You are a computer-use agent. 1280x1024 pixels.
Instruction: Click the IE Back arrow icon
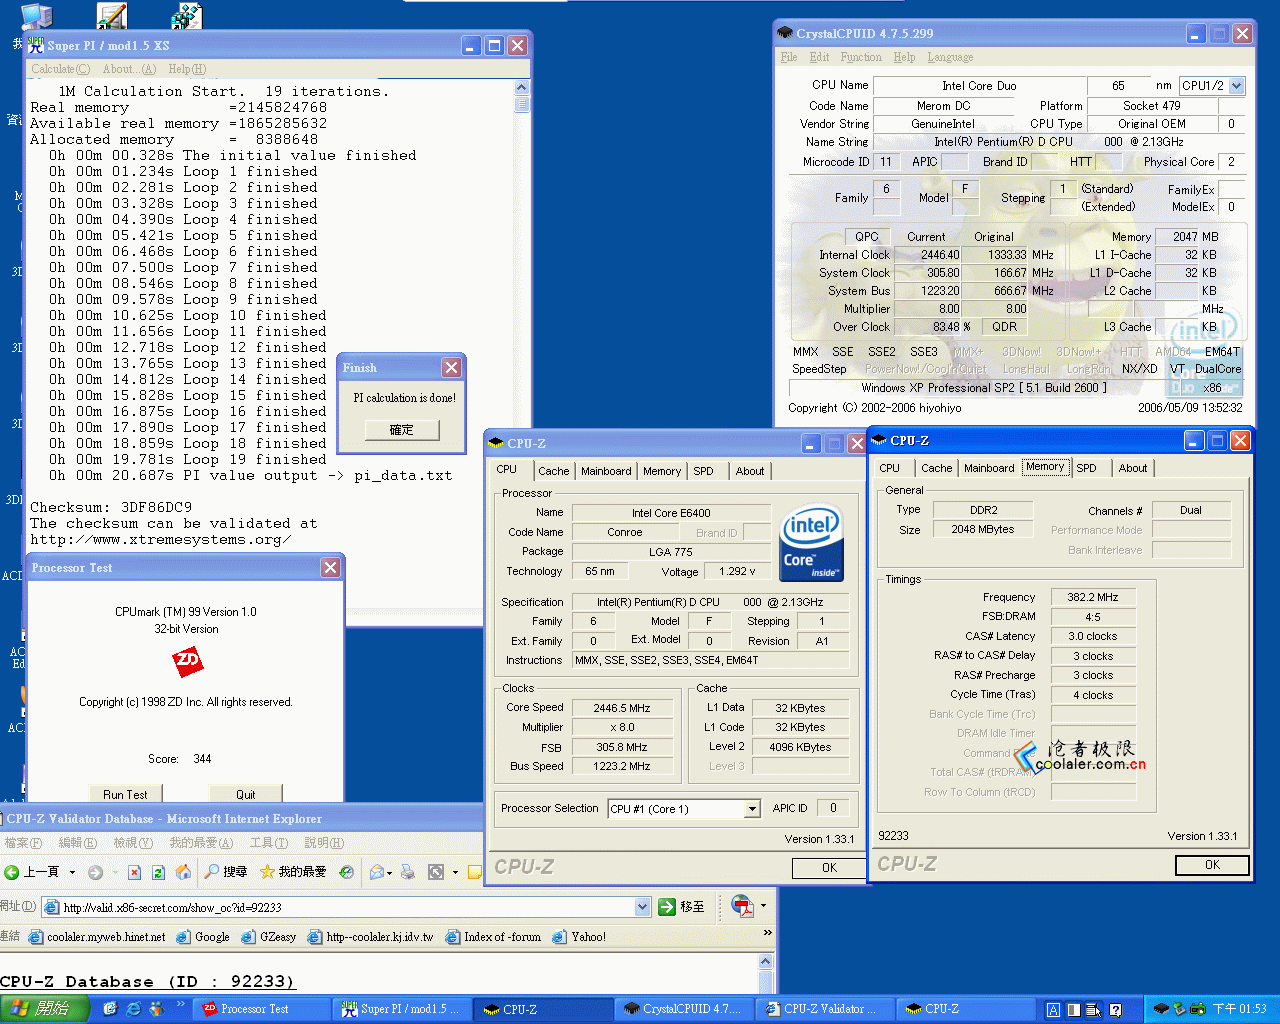[12, 872]
